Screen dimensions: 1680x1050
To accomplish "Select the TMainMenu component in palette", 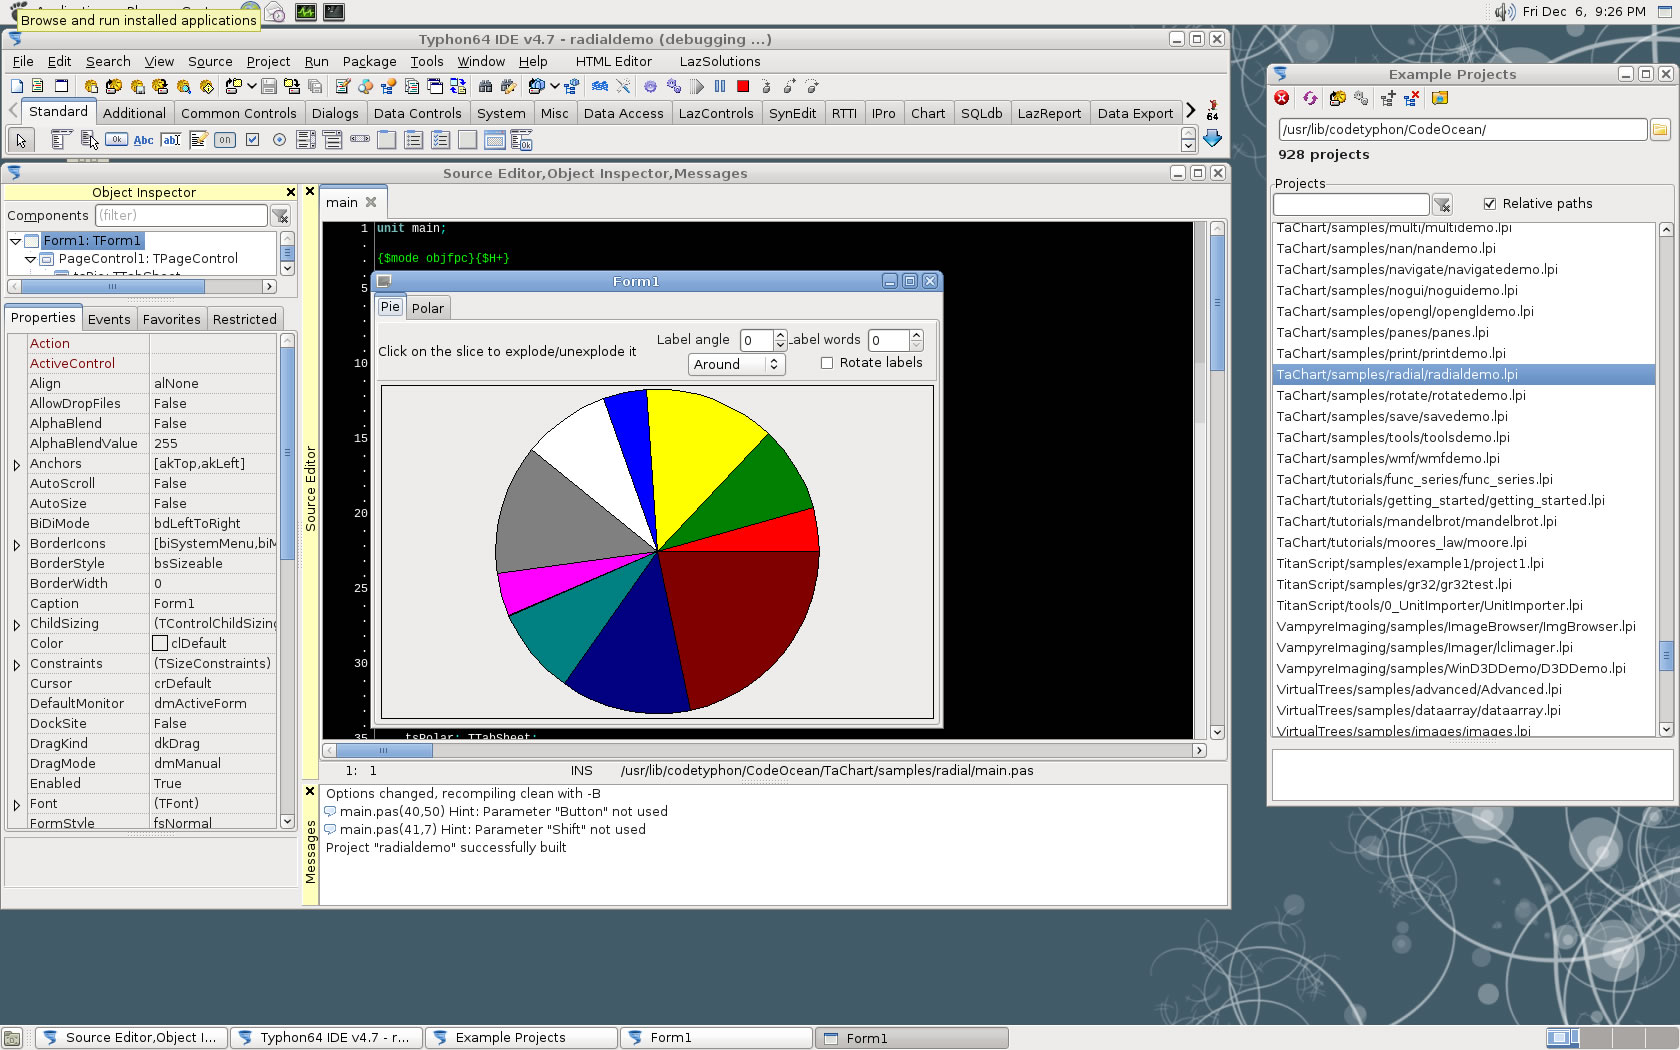I will pyautogui.click(x=61, y=140).
